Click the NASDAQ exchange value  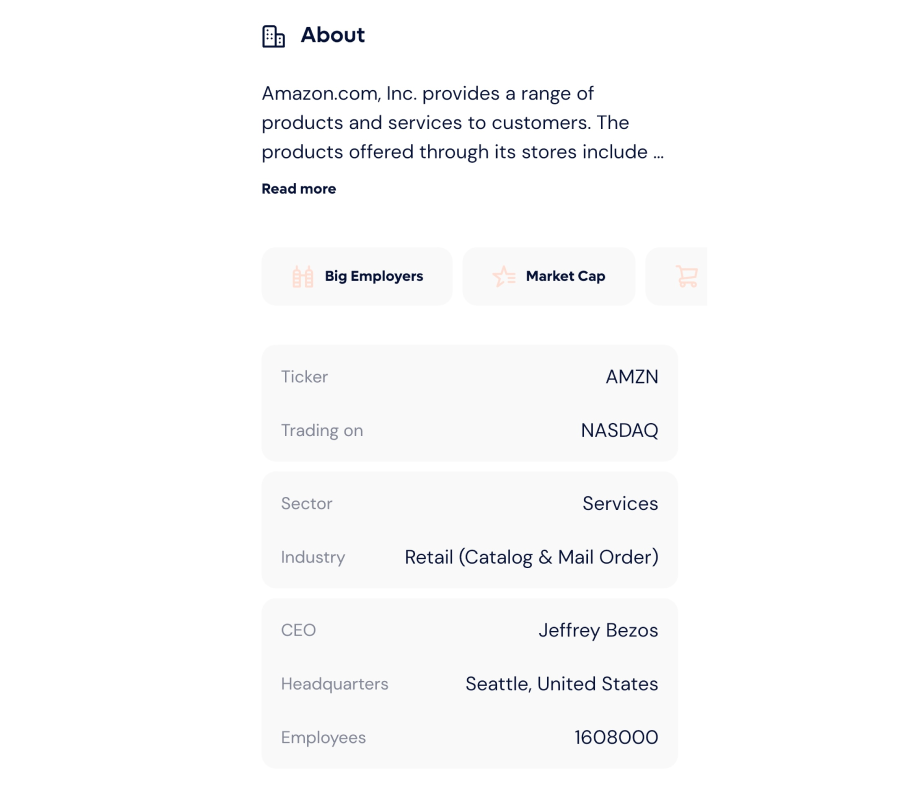tap(619, 430)
